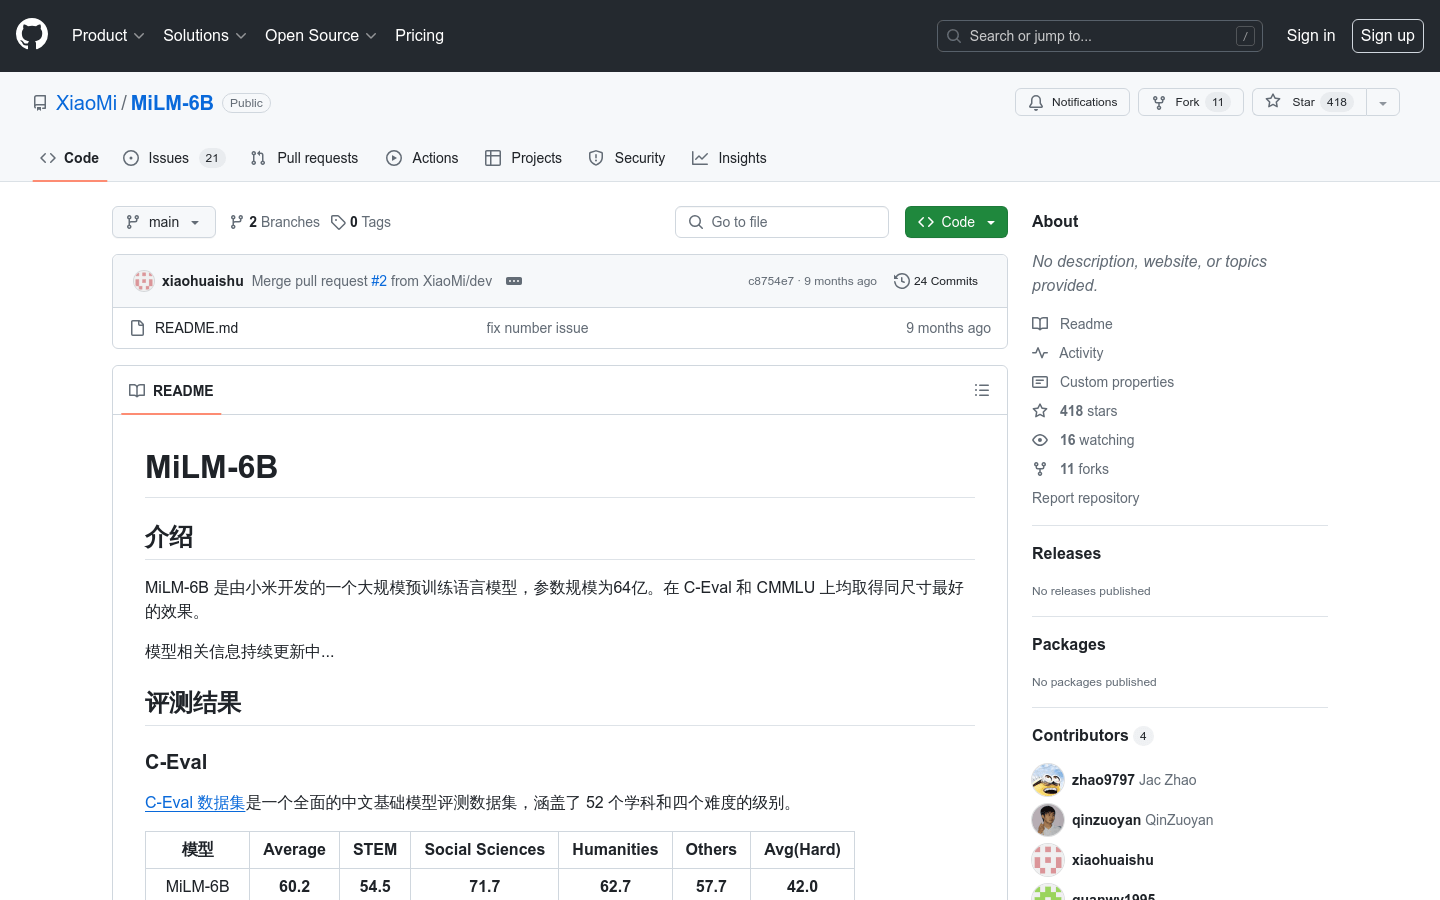View the 24 Commits history
1440x900 pixels.
pos(936,281)
